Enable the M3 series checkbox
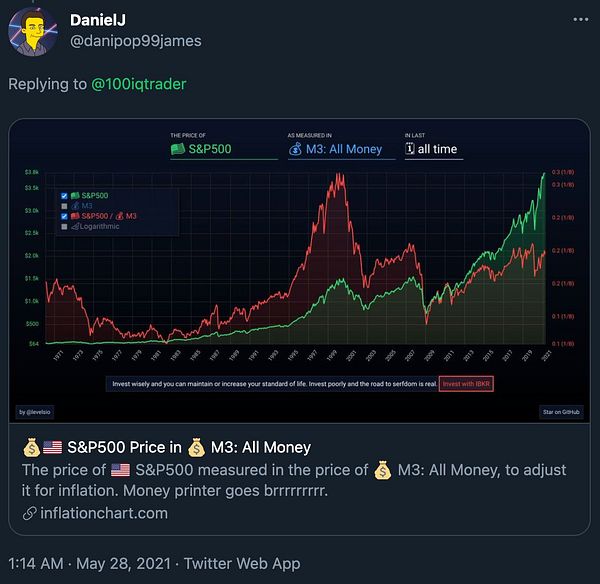Screen dimensions: 600x584 65,206
